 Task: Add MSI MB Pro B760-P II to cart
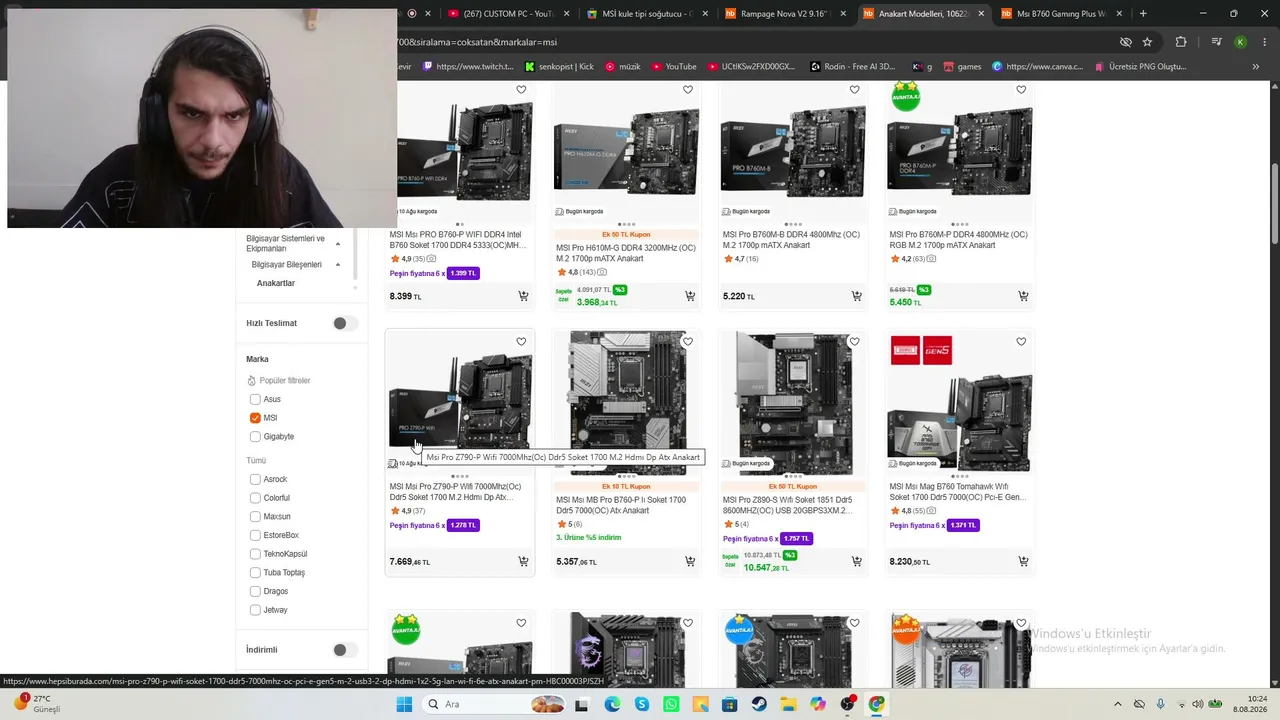click(x=690, y=562)
